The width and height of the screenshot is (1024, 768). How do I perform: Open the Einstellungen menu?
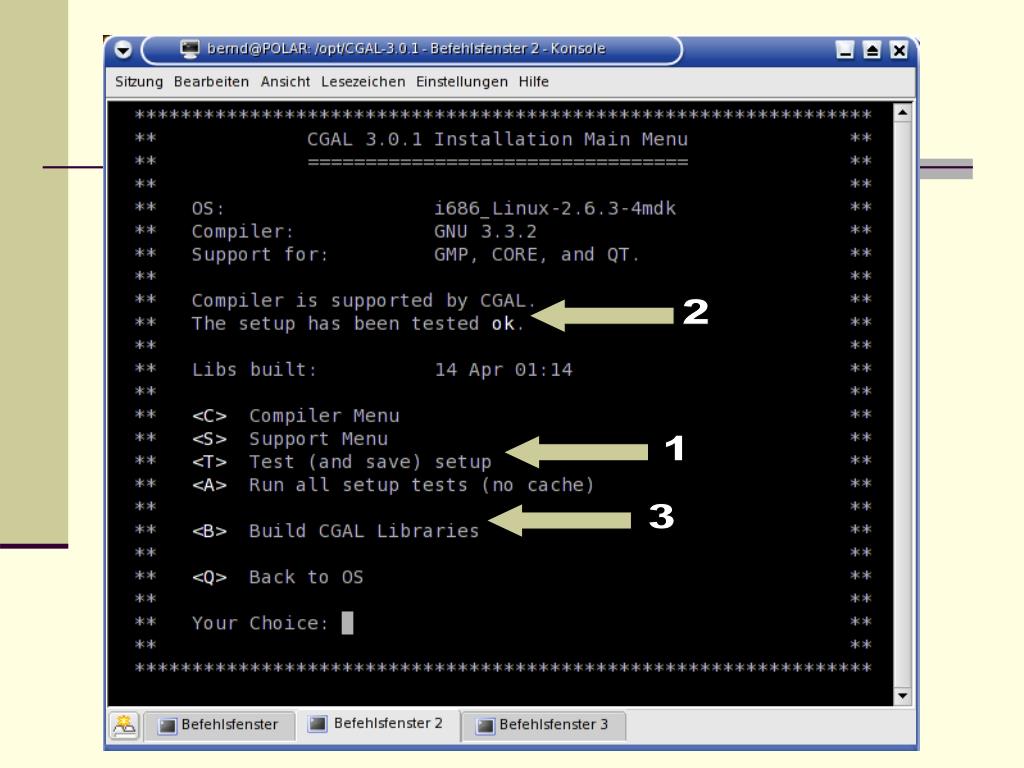pyautogui.click(x=462, y=82)
